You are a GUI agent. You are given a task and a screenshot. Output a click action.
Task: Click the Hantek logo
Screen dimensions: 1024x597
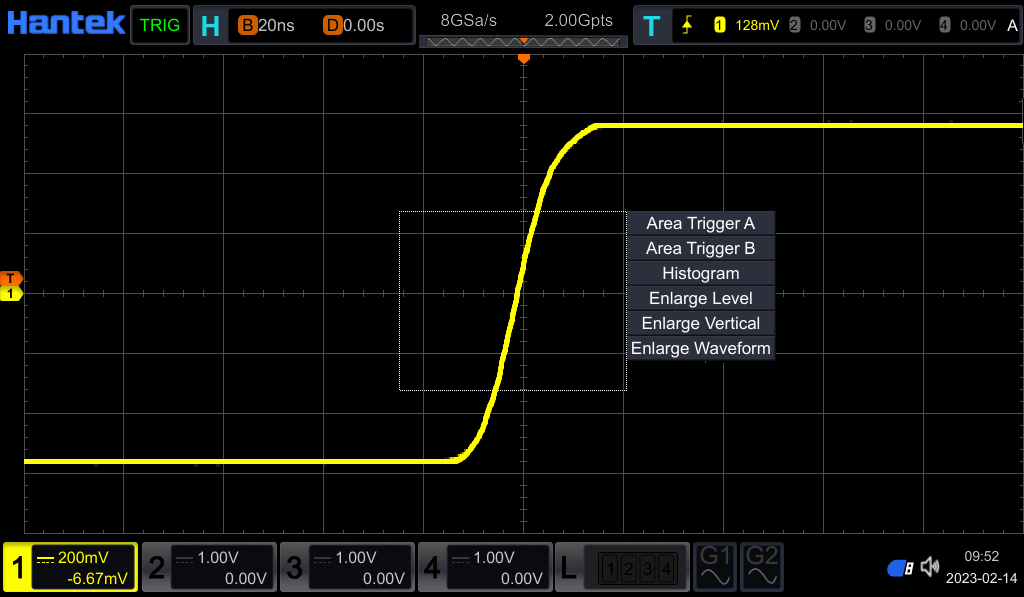(63, 23)
